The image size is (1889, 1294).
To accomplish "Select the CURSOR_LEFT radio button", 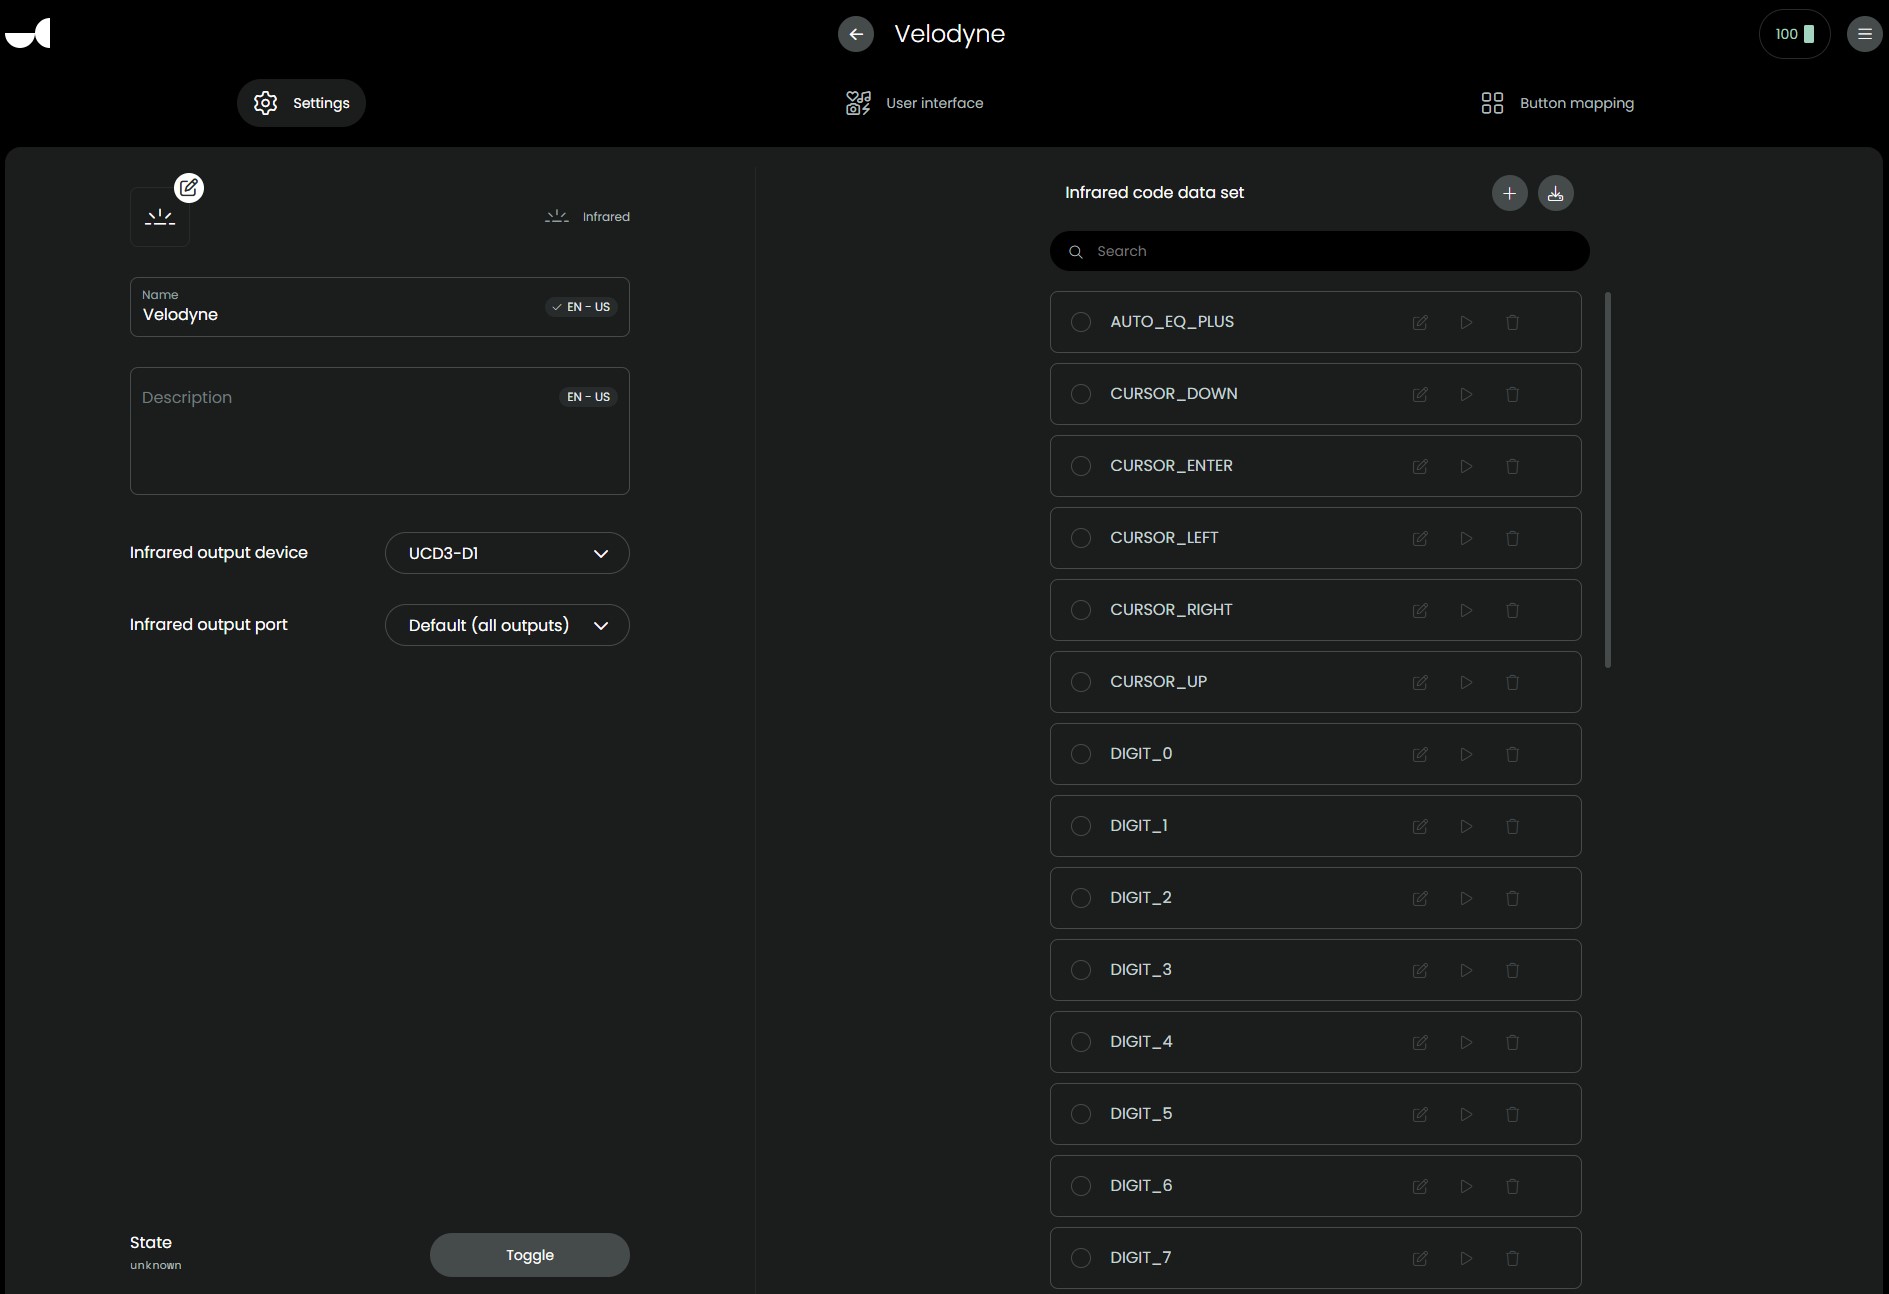I will (x=1081, y=538).
